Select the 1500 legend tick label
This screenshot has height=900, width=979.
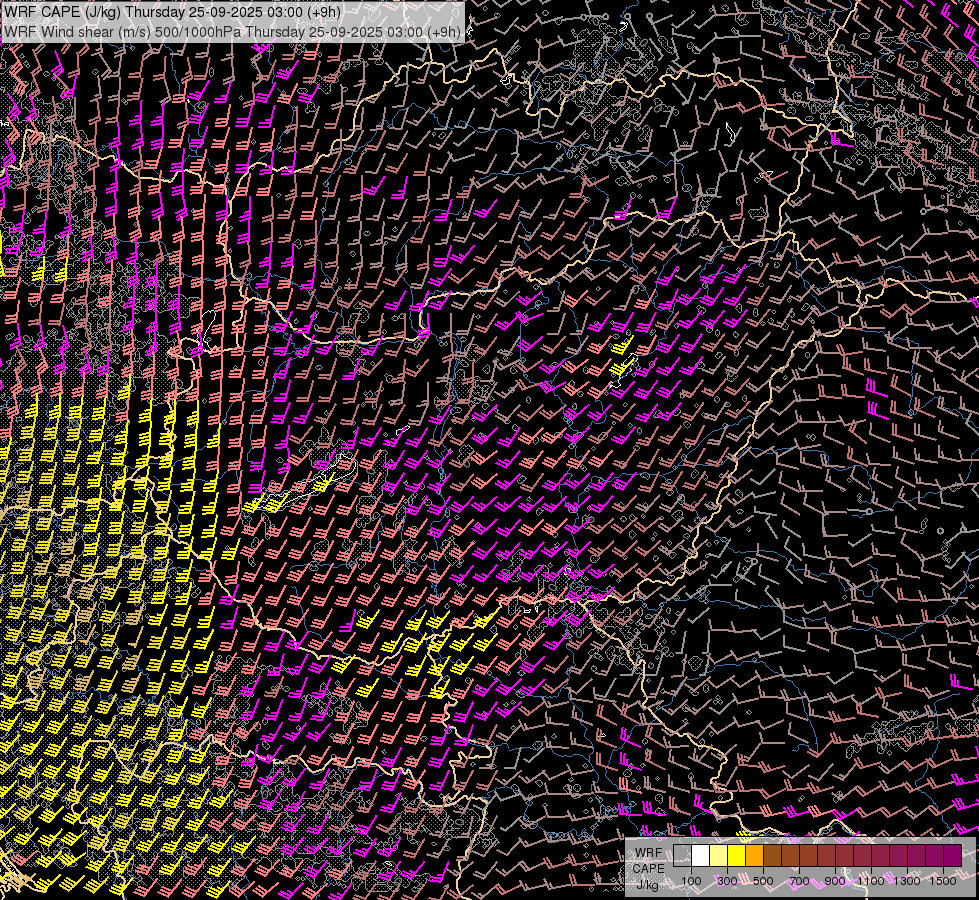click(943, 881)
